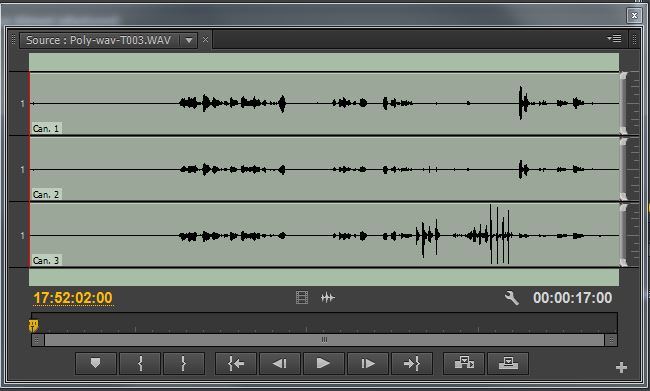Close the Source Poly-wav-T003.WAV tab
The width and height of the screenshot is (650, 391).
coord(205,40)
